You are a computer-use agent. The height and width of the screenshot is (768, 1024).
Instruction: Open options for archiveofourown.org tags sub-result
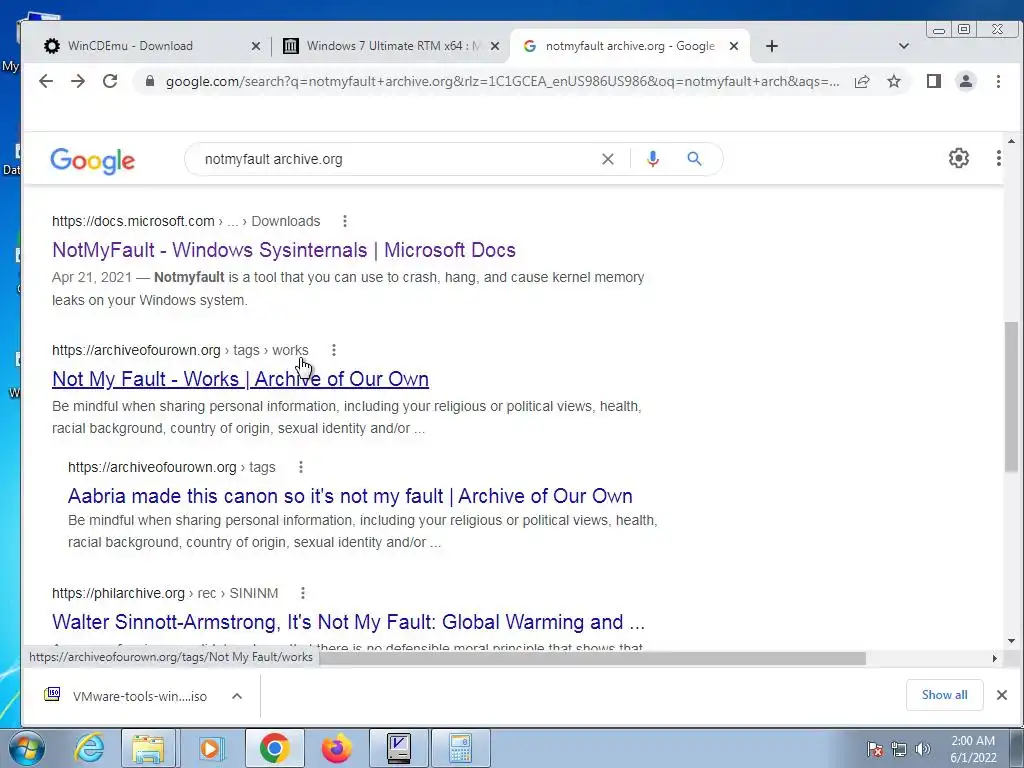pos(300,467)
